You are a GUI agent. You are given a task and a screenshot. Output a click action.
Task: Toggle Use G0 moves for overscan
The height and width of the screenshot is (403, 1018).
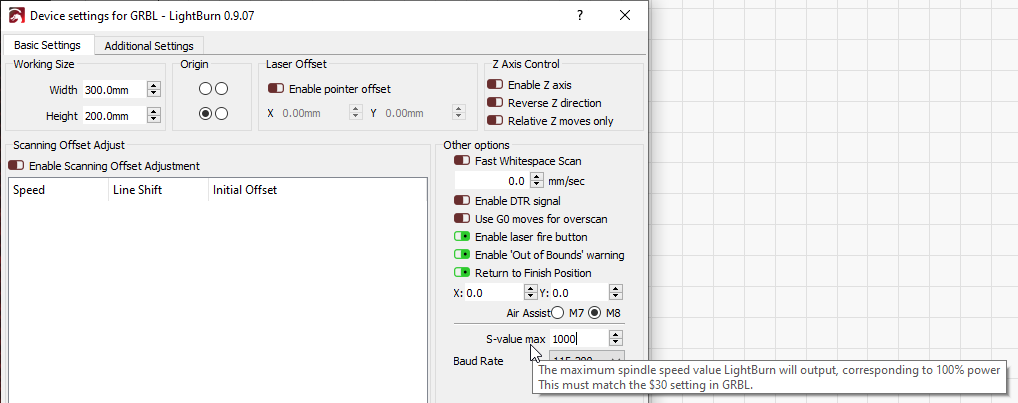coord(462,219)
